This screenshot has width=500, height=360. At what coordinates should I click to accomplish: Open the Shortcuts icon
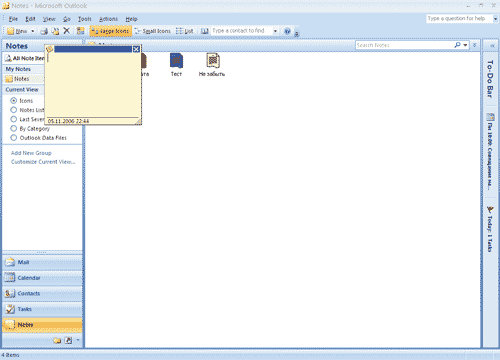(x=68, y=340)
